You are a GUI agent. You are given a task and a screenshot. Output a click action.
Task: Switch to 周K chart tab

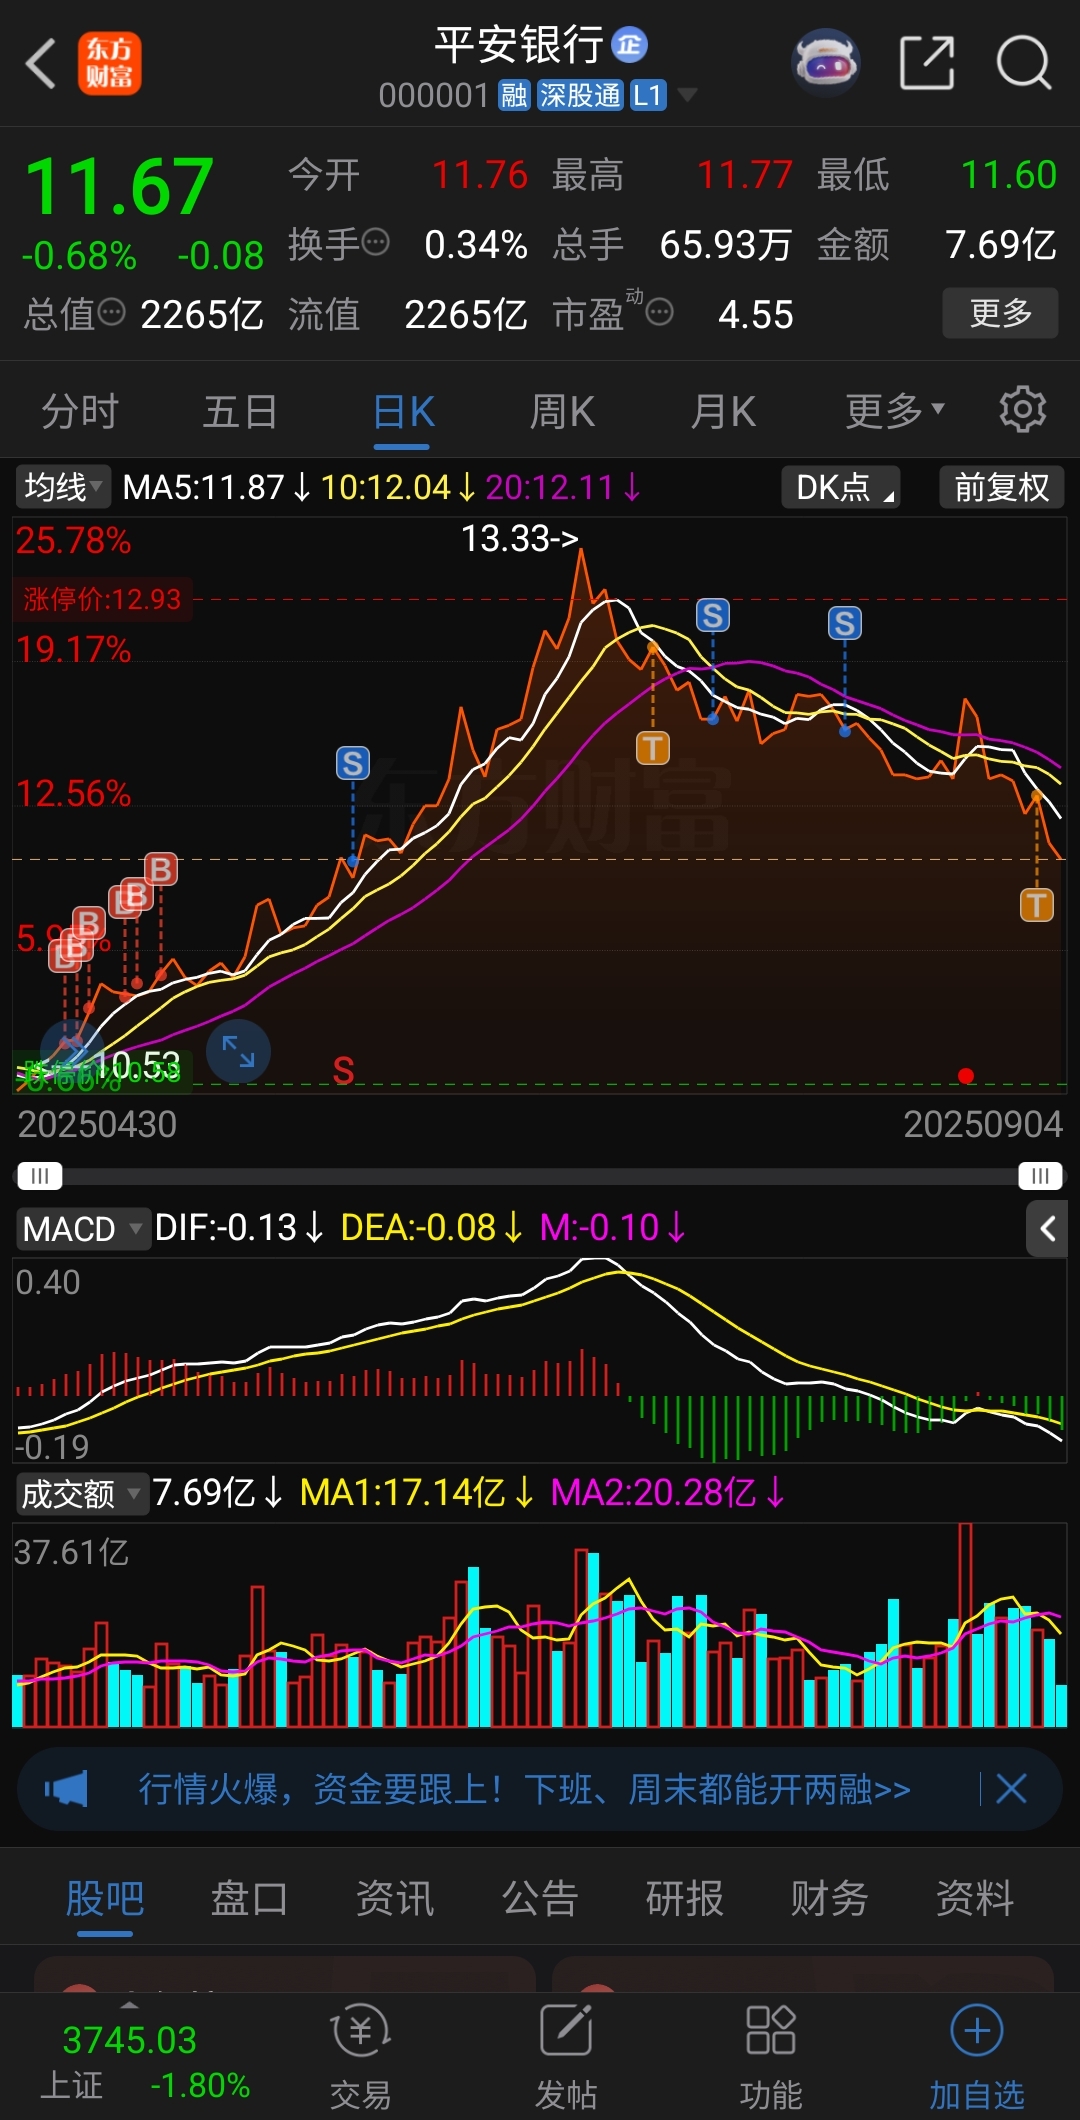(562, 411)
